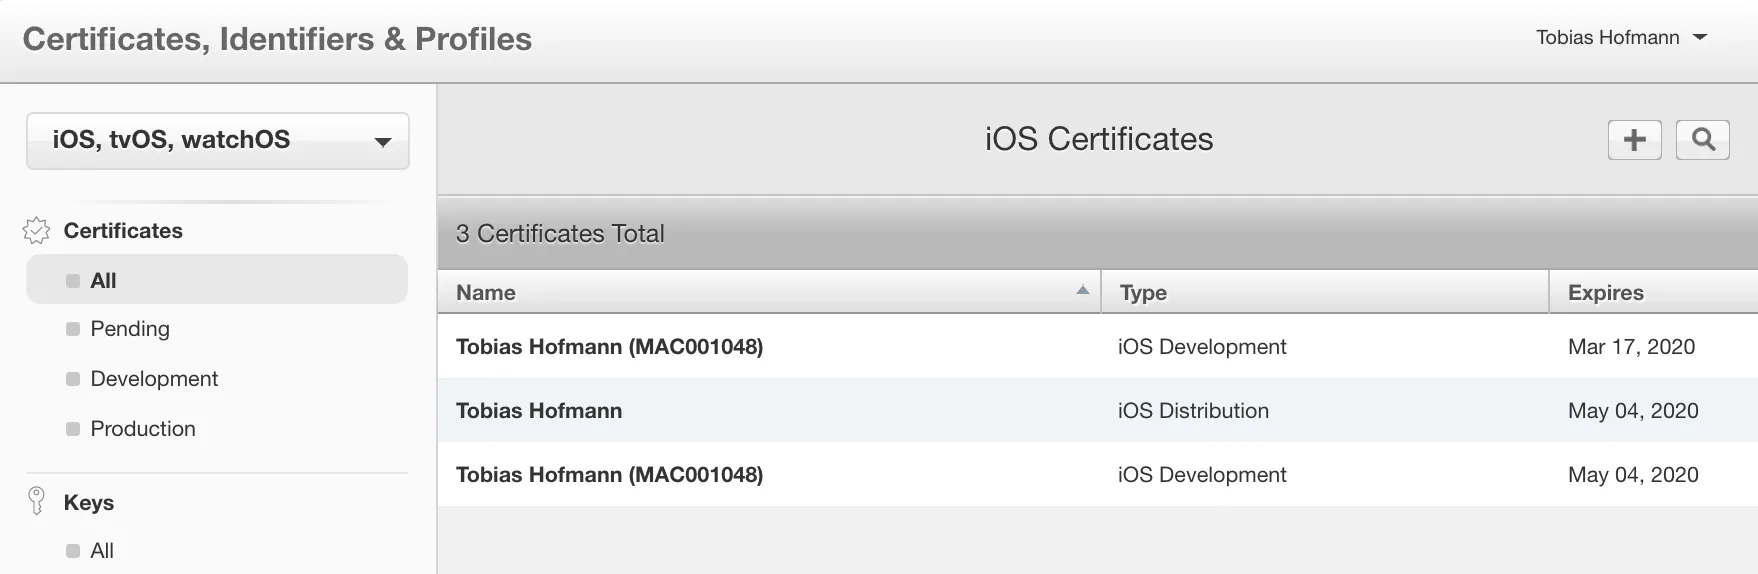Filter by Production certificates
The image size is (1758, 574).
(x=143, y=429)
